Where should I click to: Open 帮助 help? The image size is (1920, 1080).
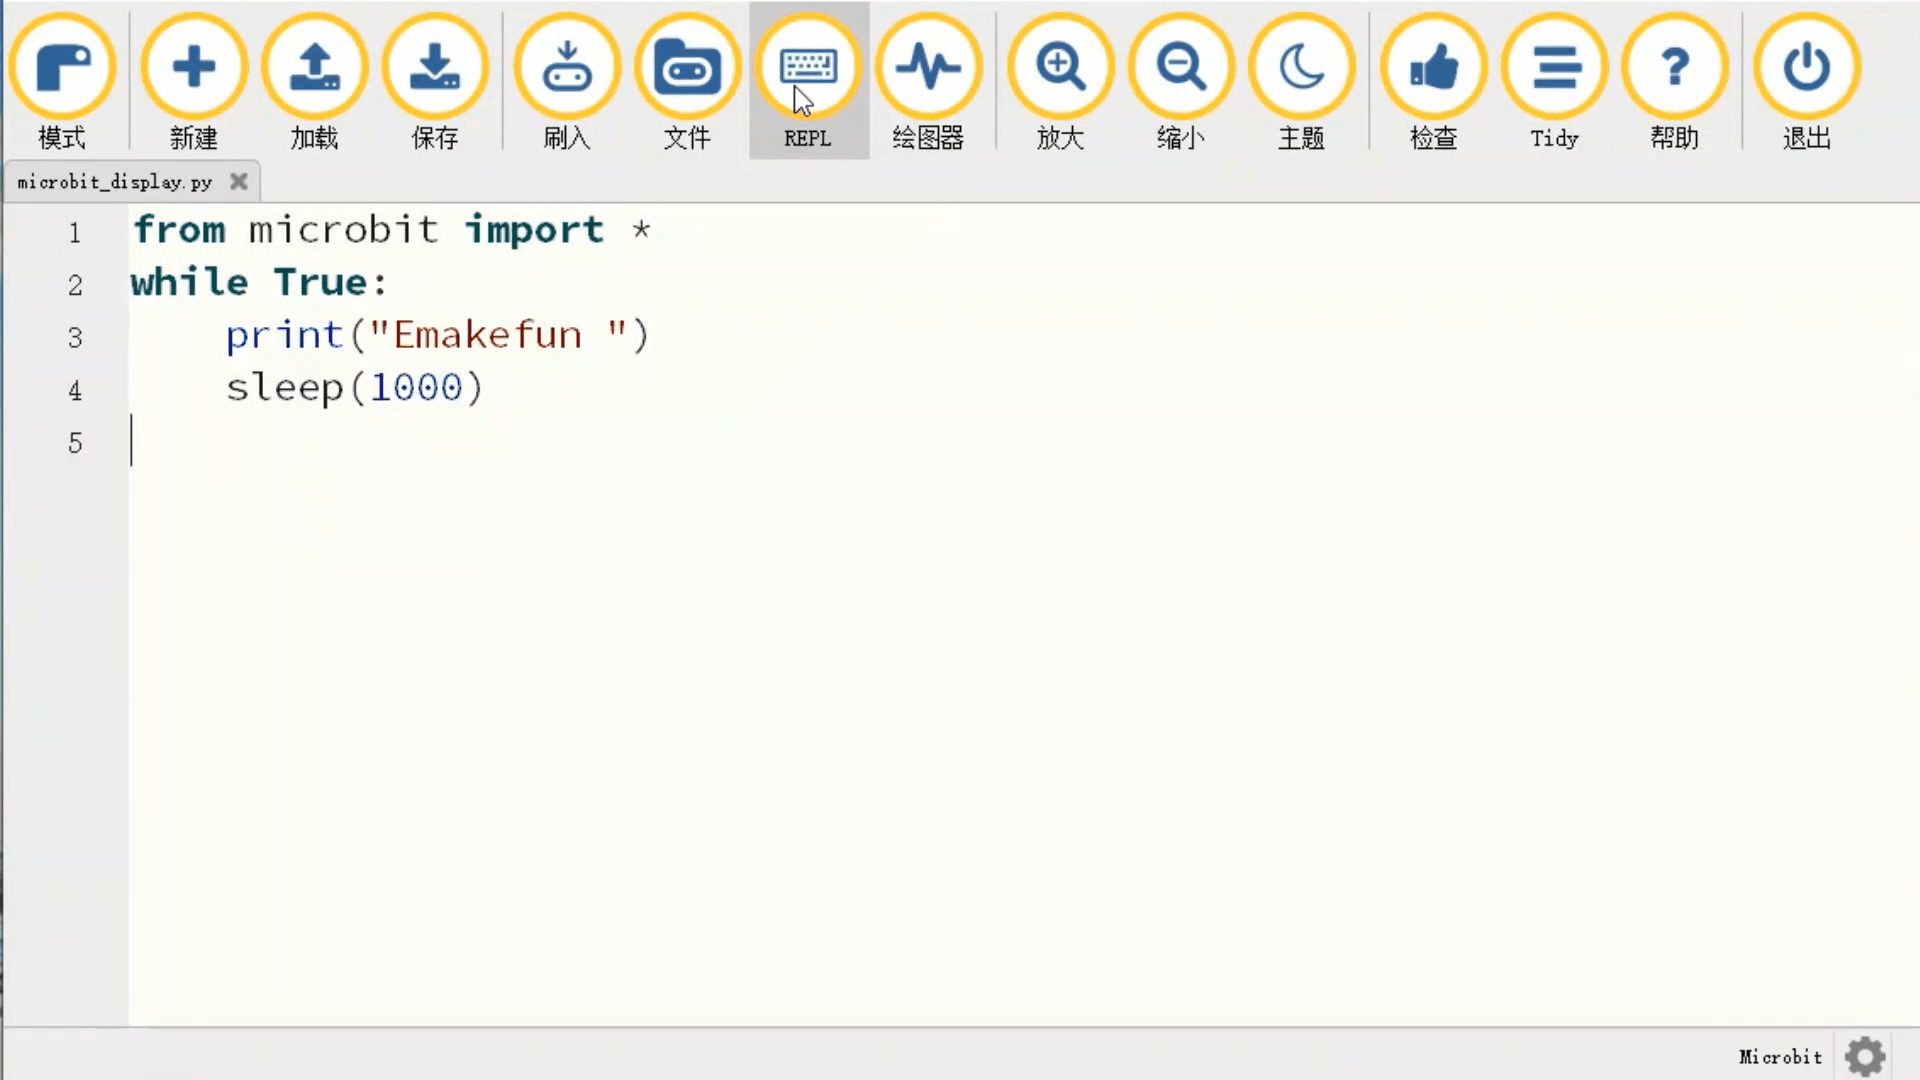coord(1674,81)
